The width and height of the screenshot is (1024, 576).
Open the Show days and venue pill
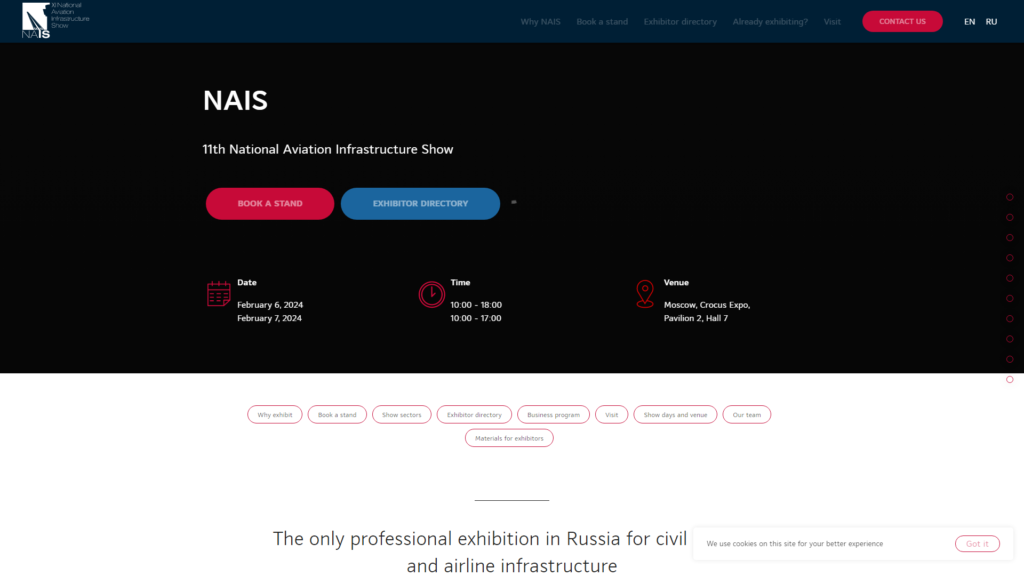click(675, 415)
